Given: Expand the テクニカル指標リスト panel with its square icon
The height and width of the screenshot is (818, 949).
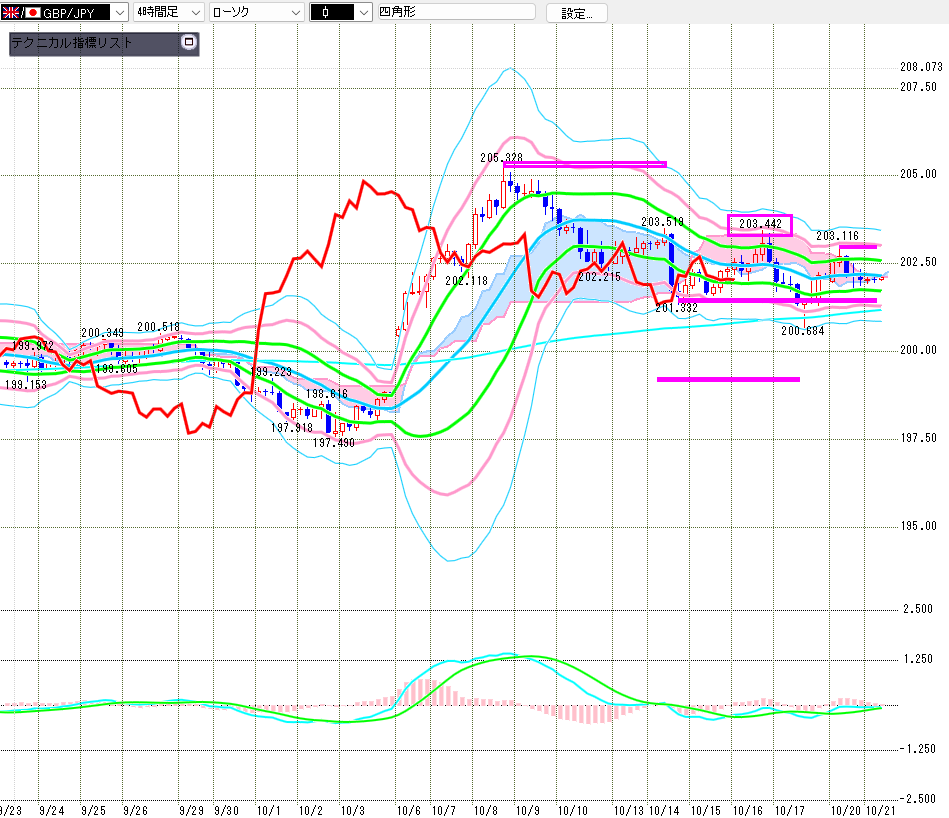Looking at the screenshot, I should tap(187, 43).
